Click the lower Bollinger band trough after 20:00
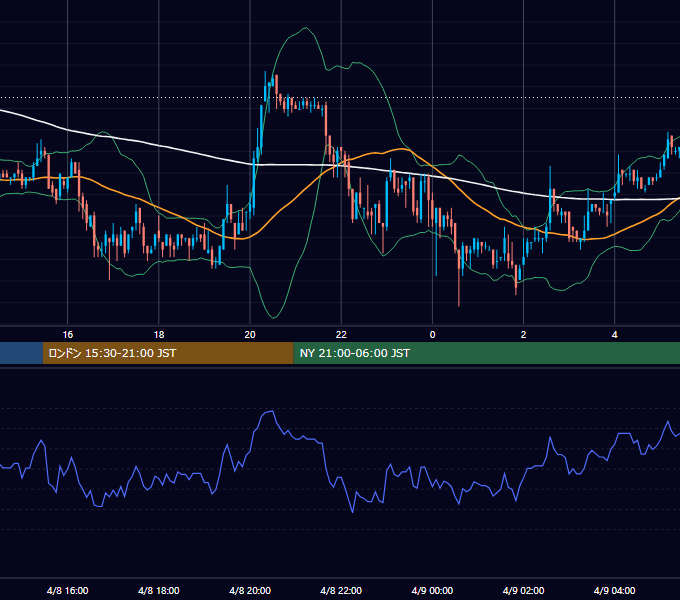The image size is (680, 600). (x=273, y=317)
